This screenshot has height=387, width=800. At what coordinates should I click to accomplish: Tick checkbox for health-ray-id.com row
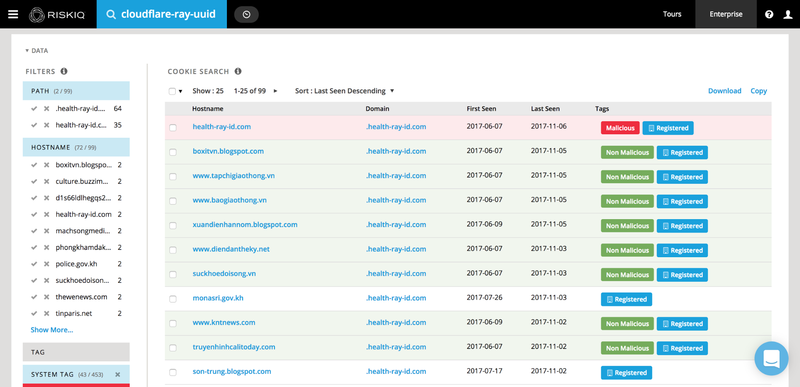coord(173,127)
